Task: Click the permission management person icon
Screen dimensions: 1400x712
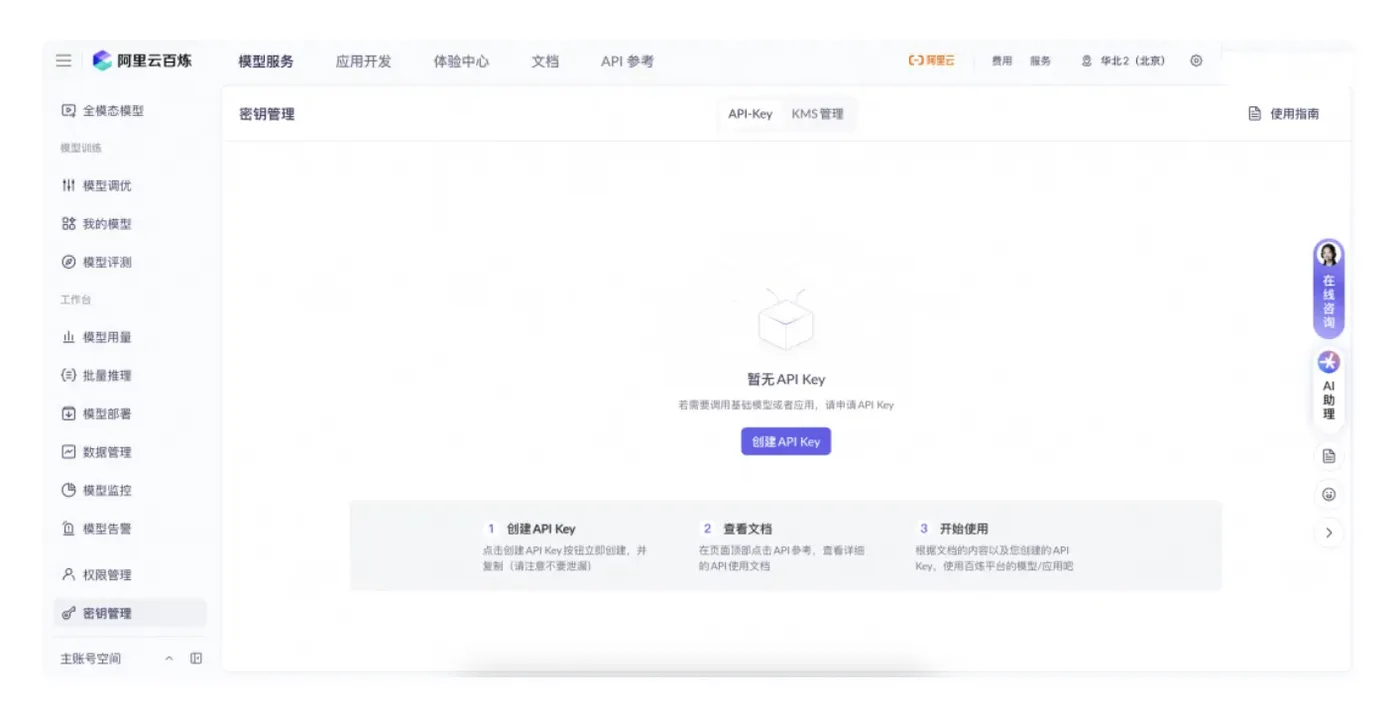Action: coord(68,575)
